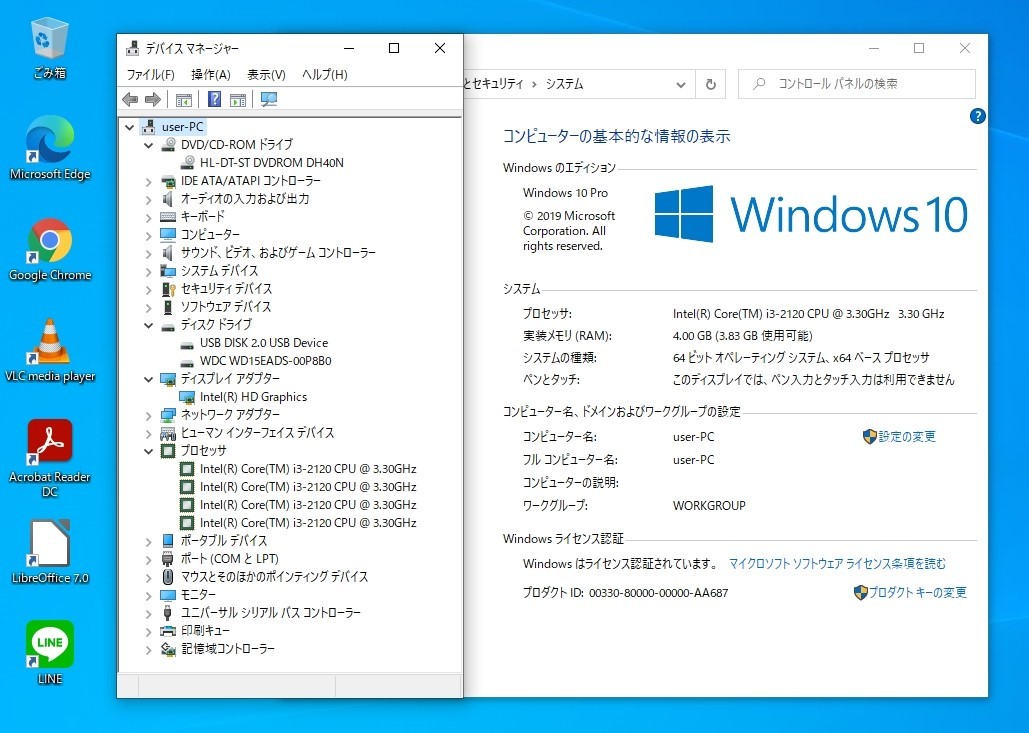
Task: Maximize the デバイス マネージャー window
Action: 394,48
